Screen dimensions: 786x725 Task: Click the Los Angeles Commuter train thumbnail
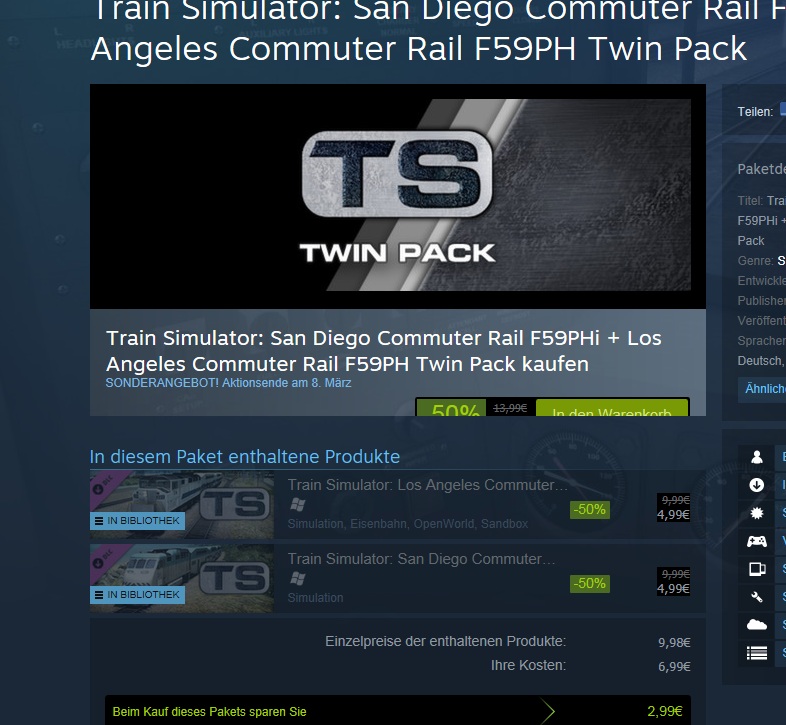coord(182,505)
